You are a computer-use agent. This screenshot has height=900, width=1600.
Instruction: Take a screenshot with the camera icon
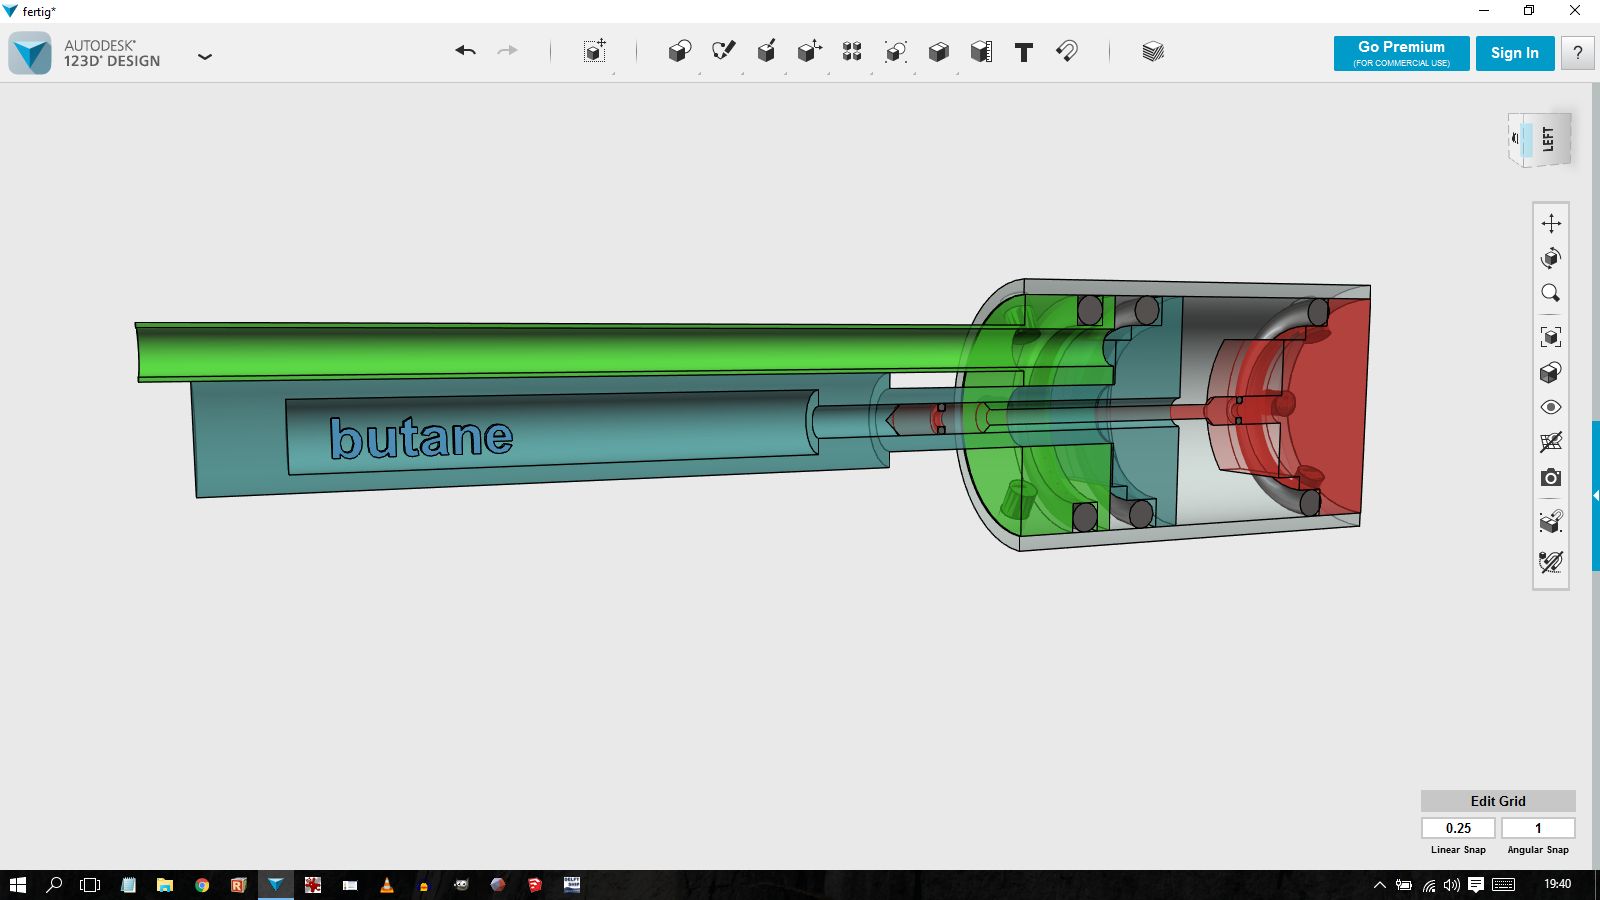coord(1550,478)
